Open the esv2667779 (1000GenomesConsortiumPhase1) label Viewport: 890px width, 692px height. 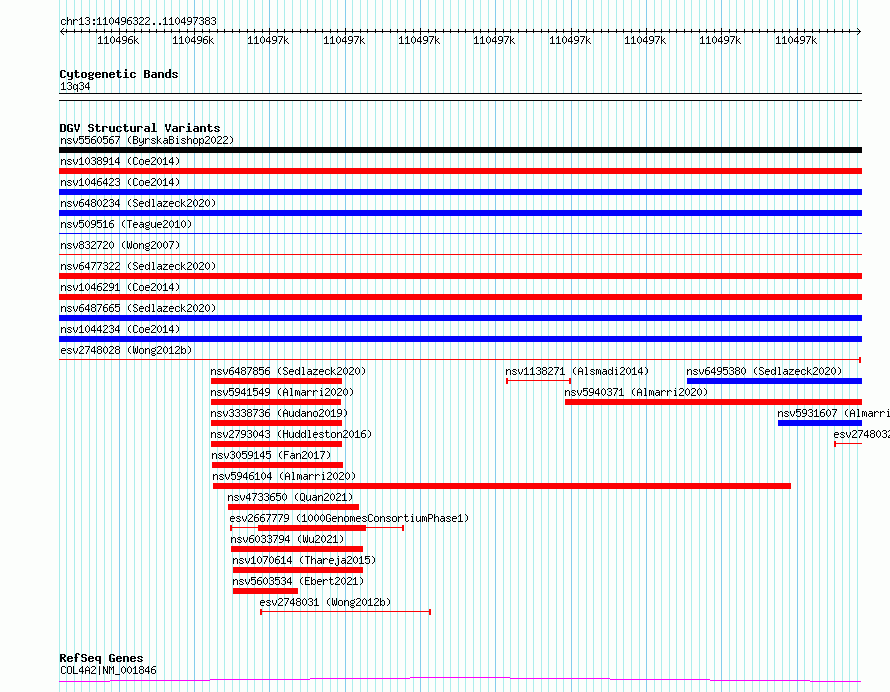click(x=348, y=518)
